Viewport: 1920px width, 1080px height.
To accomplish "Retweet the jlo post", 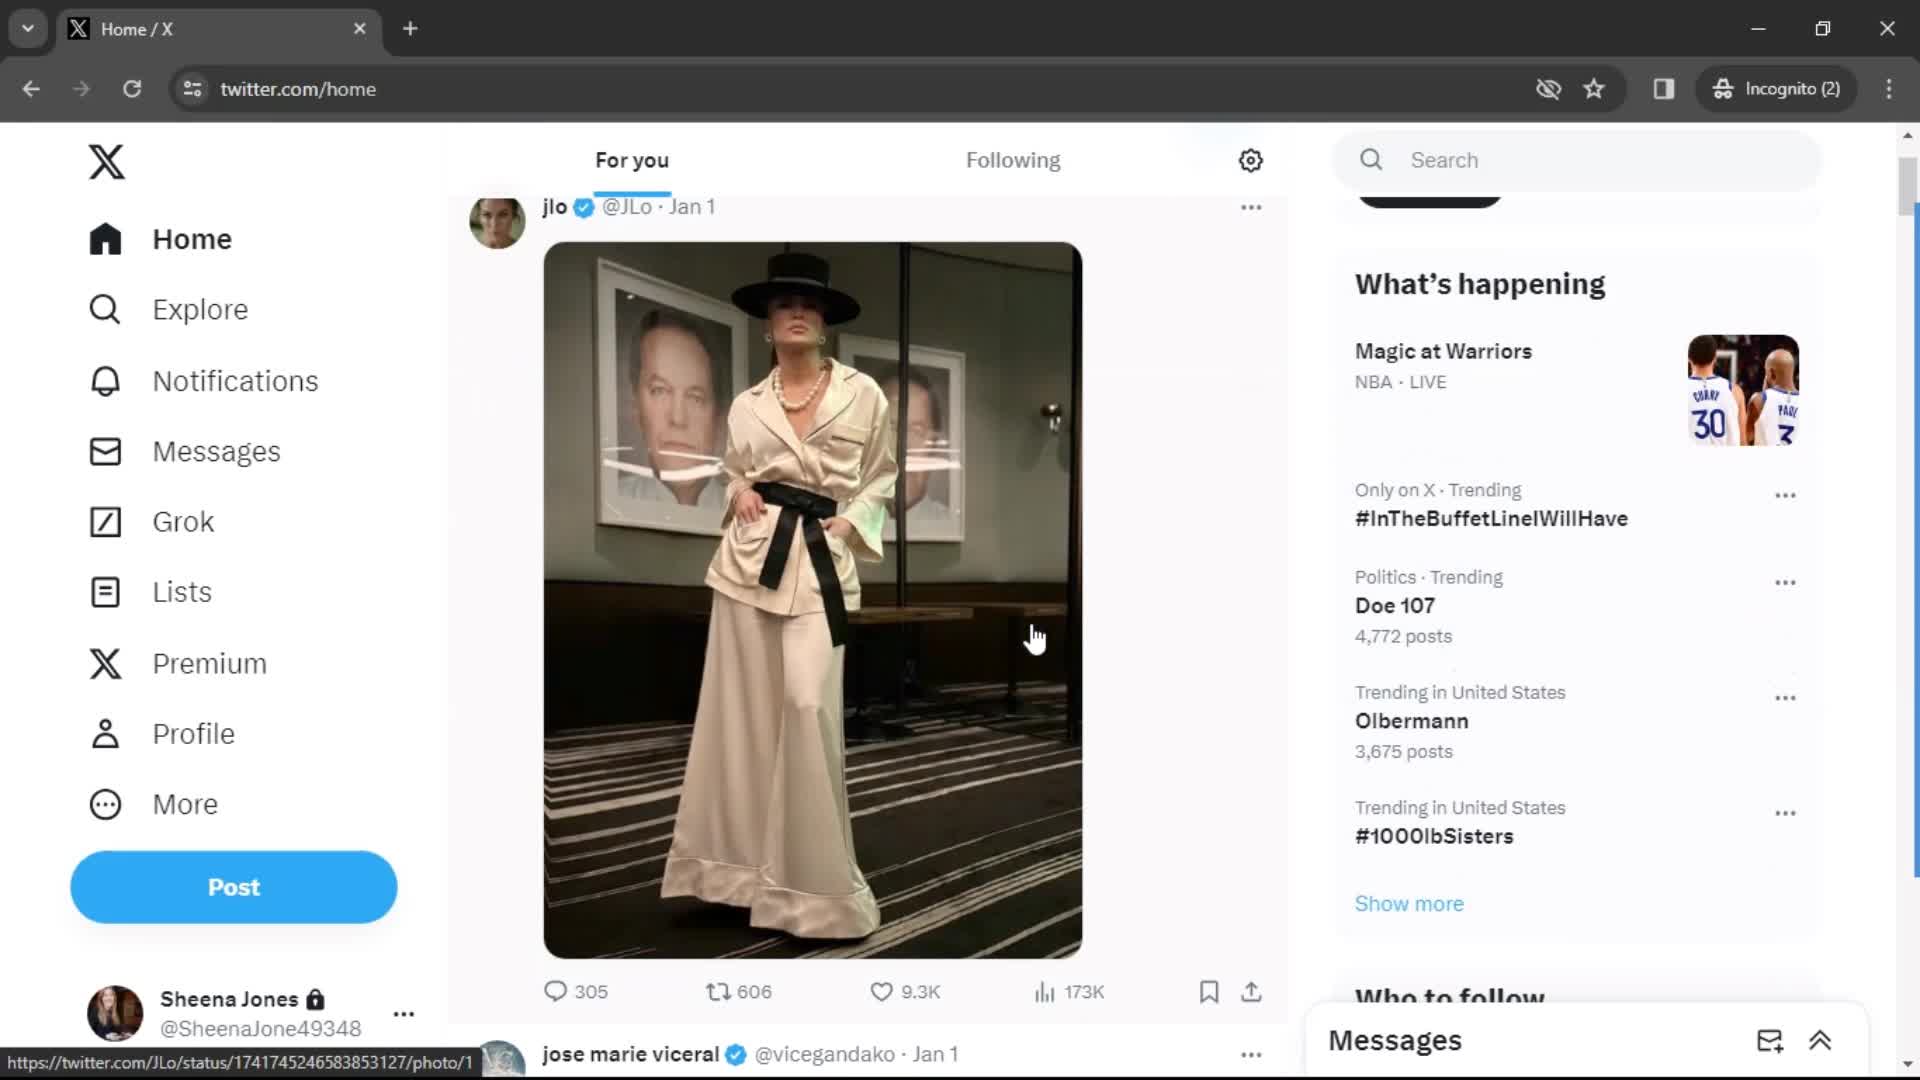I will click(x=716, y=991).
